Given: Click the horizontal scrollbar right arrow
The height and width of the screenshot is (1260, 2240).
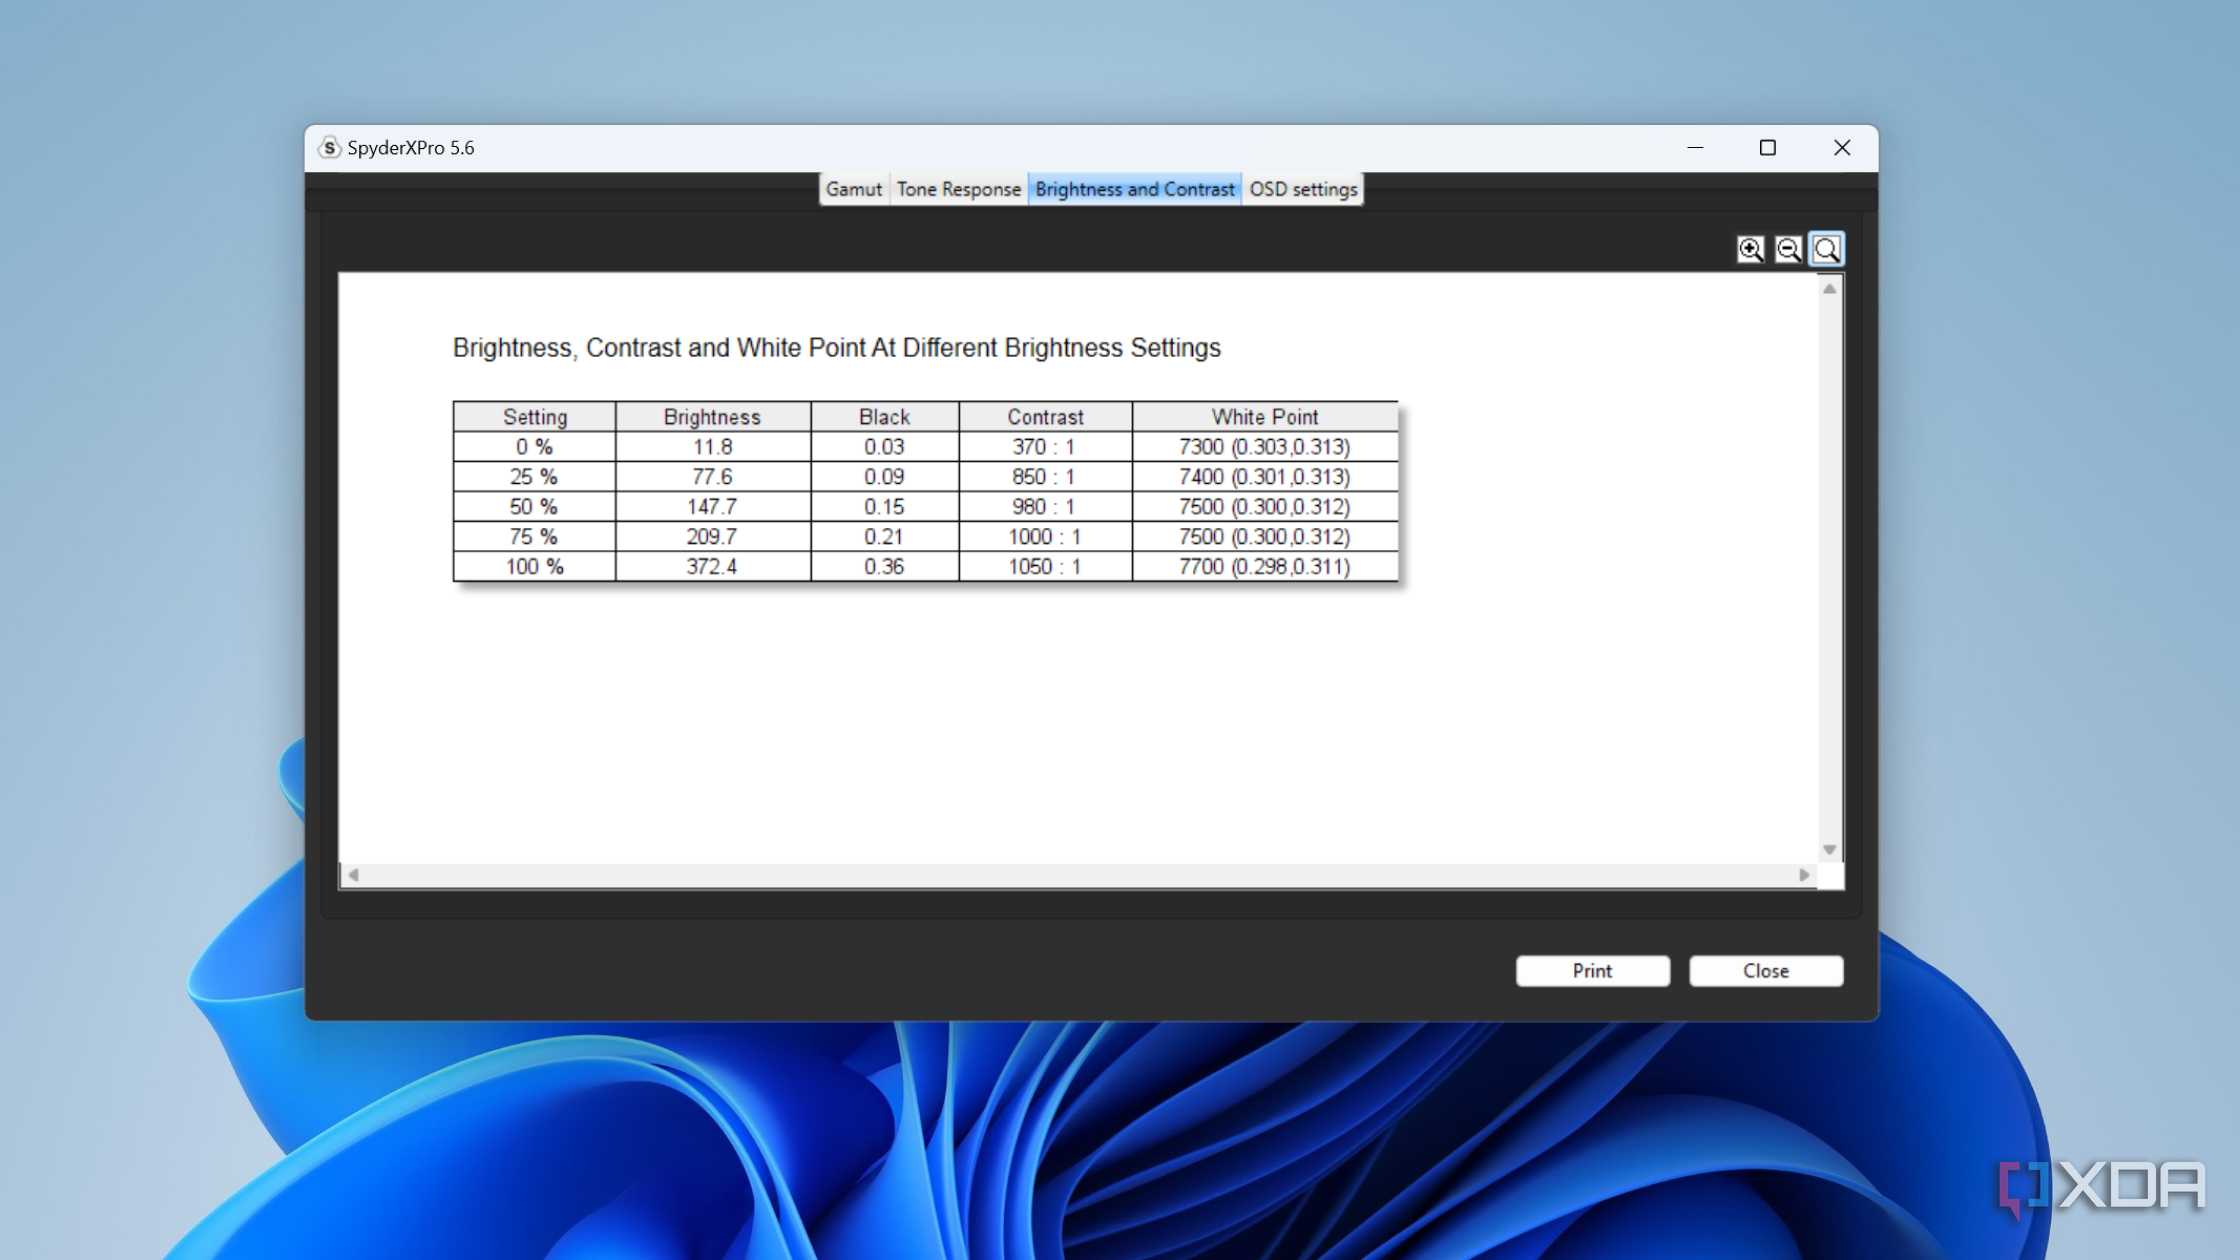Looking at the screenshot, I should pyautogui.click(x=1804, y=875).
